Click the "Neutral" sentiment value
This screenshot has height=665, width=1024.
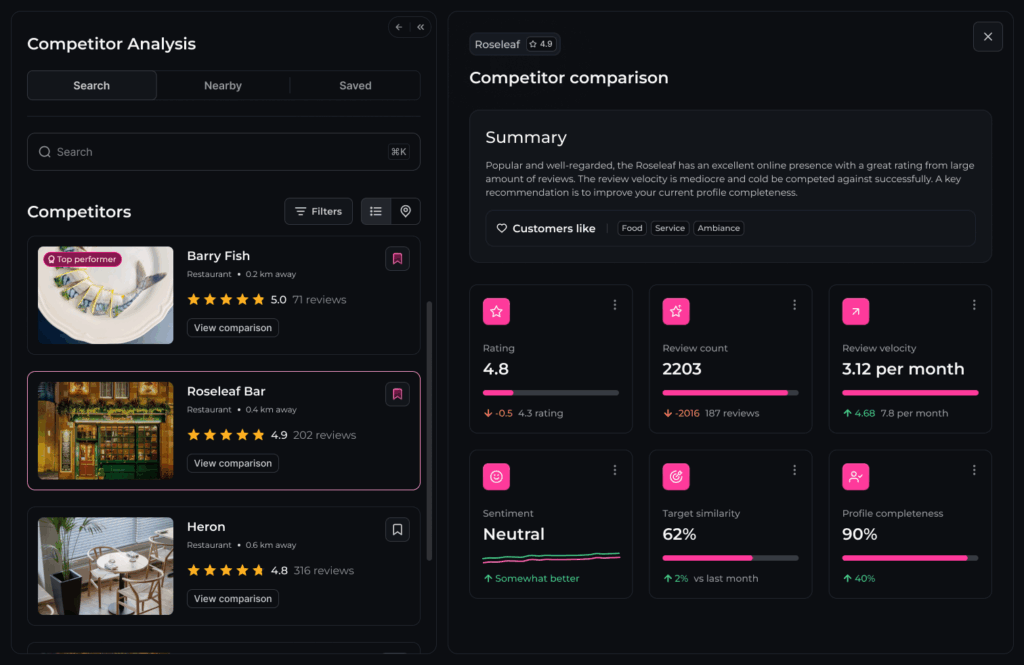(x=513, y=534)
